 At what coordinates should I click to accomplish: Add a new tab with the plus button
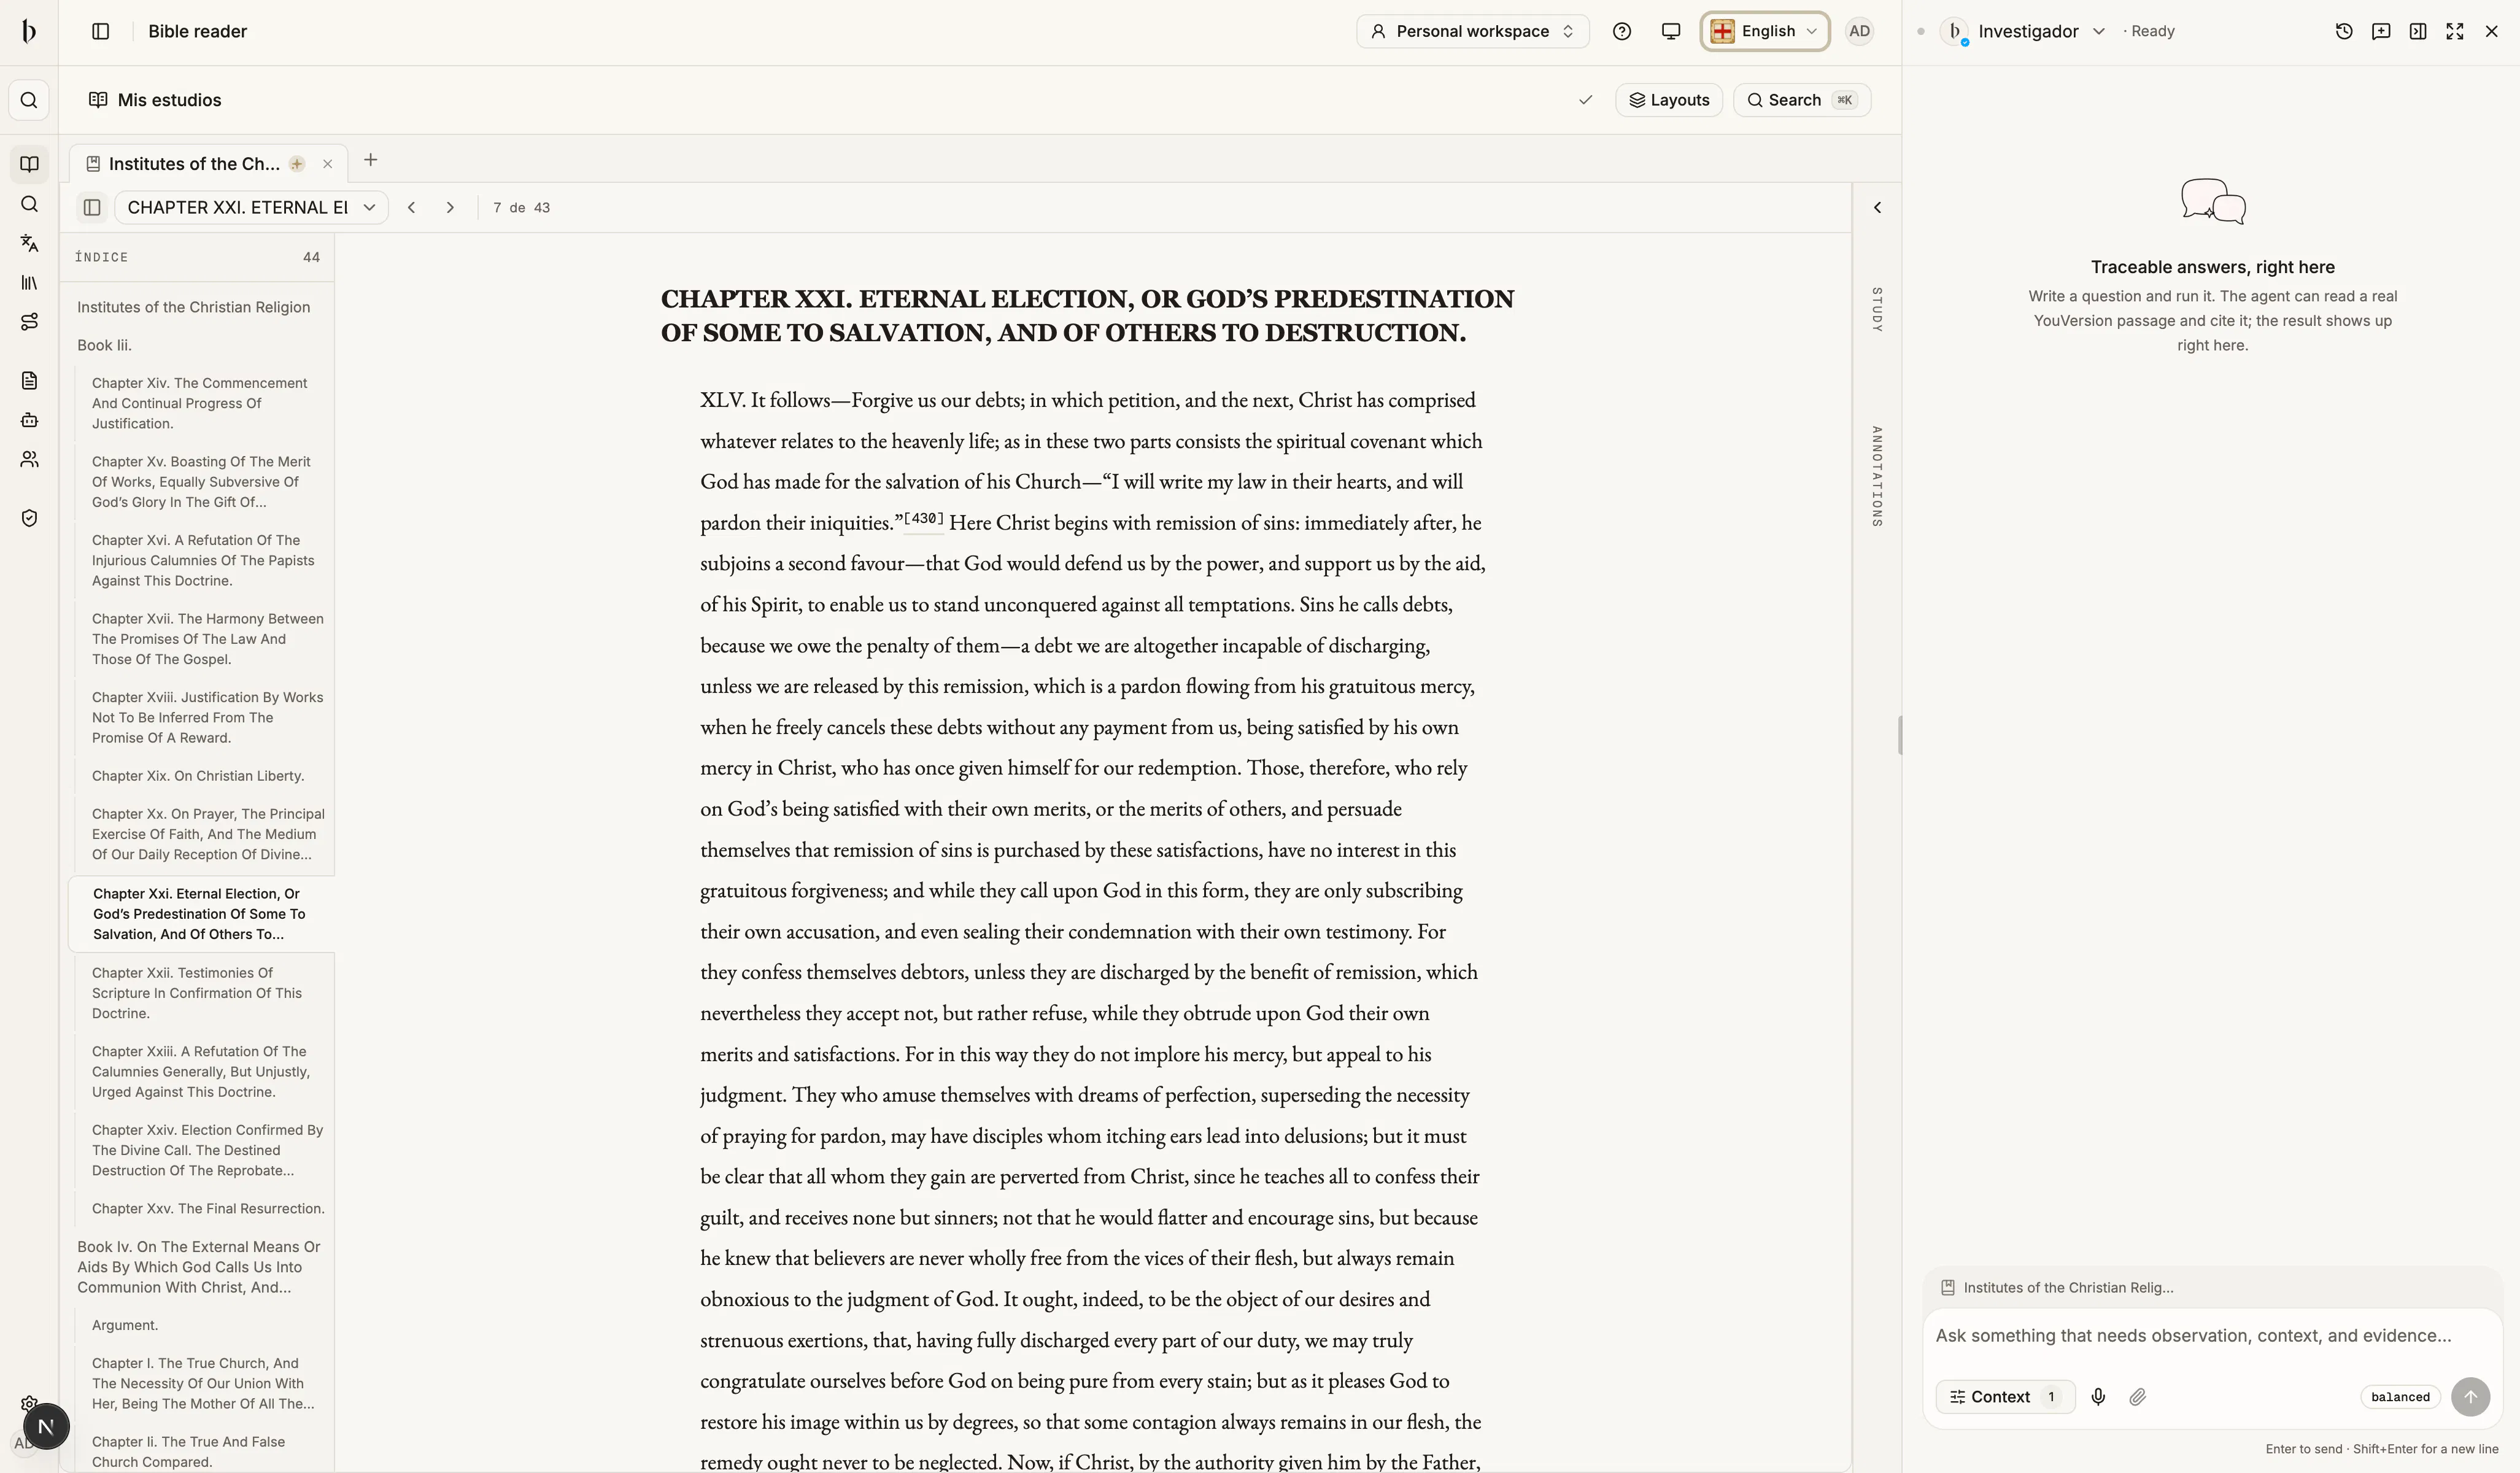[370, 160]
